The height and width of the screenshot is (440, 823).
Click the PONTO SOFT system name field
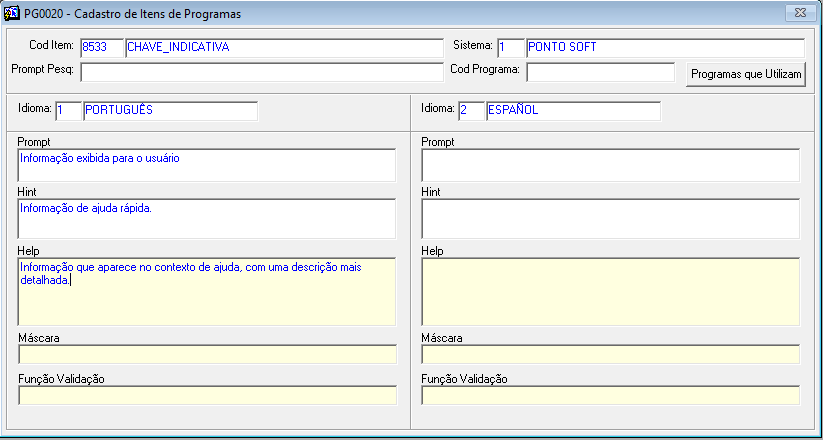pyautogui.click(x=666, y=47)
